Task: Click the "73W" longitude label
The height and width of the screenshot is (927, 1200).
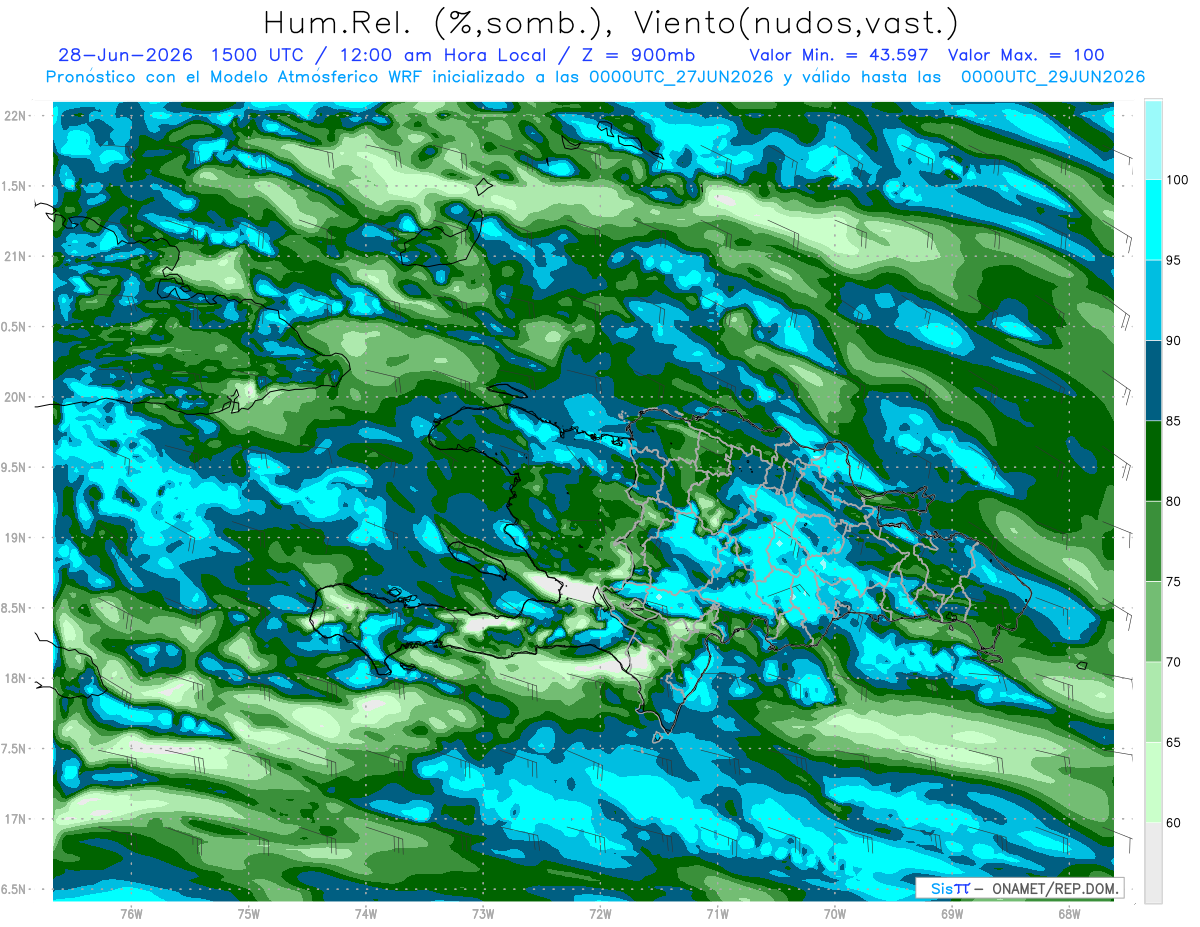Action: [483, 913]
